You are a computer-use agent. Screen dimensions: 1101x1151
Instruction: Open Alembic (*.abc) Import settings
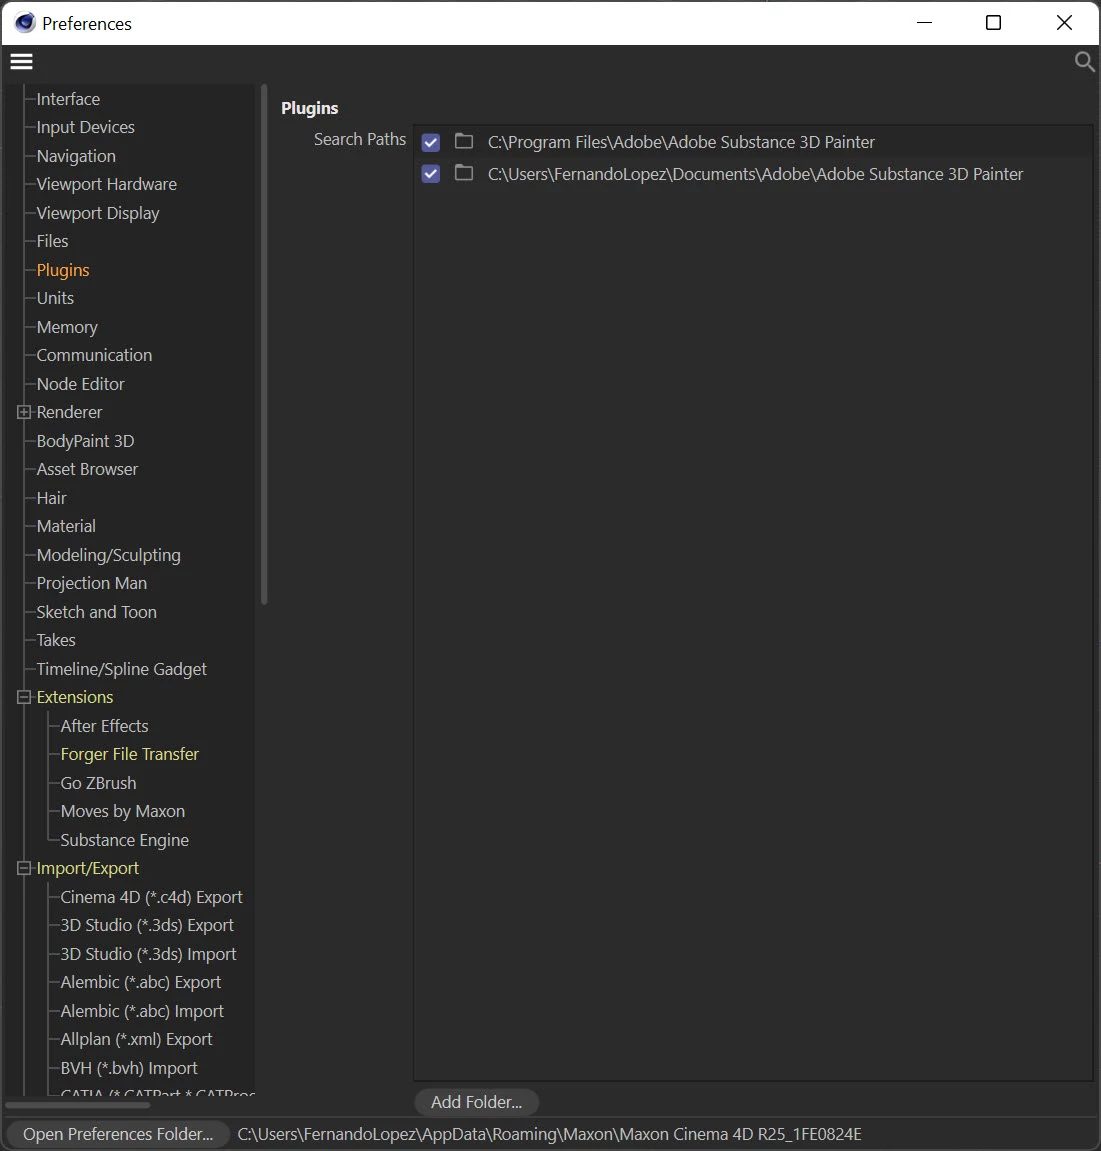click(142, 1012)
